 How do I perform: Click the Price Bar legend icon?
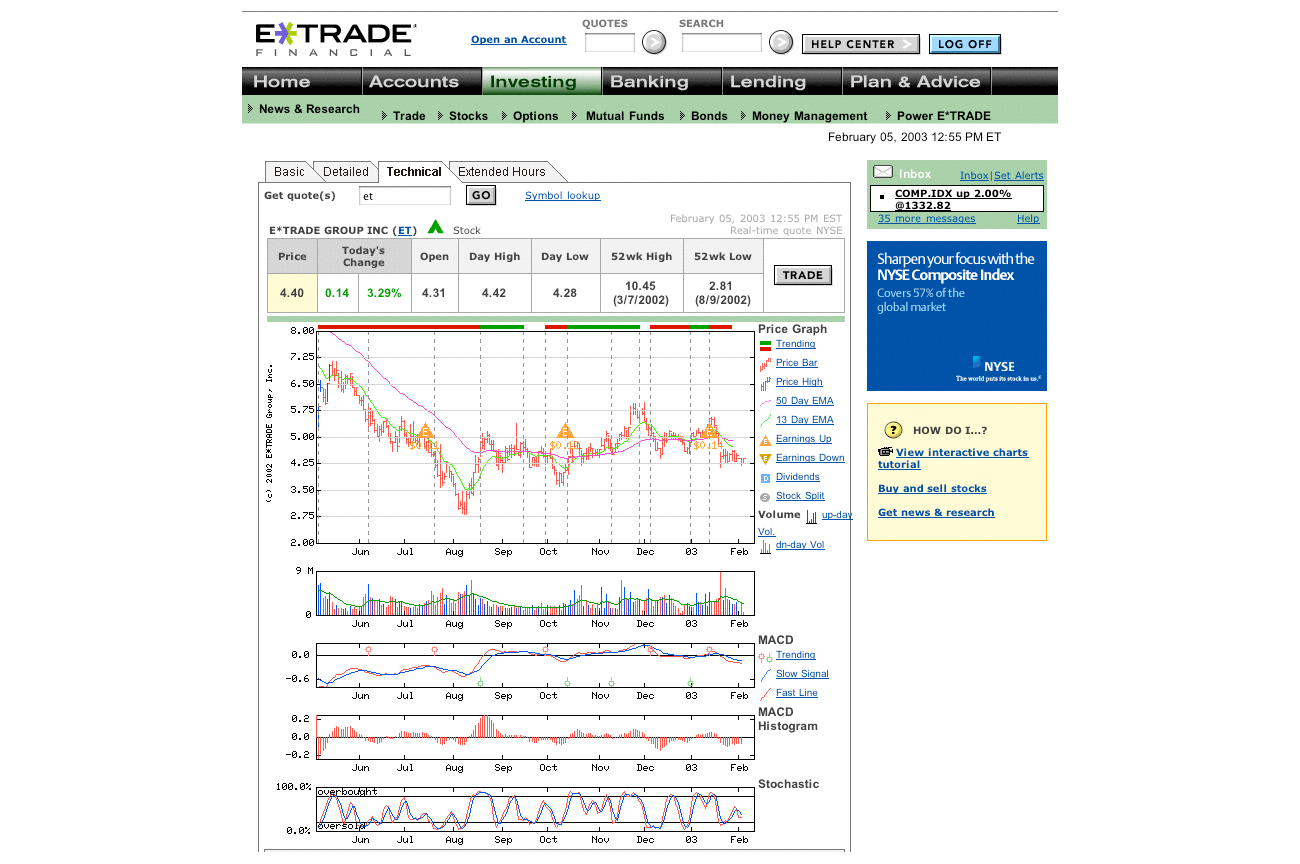[x=765, y=363]
